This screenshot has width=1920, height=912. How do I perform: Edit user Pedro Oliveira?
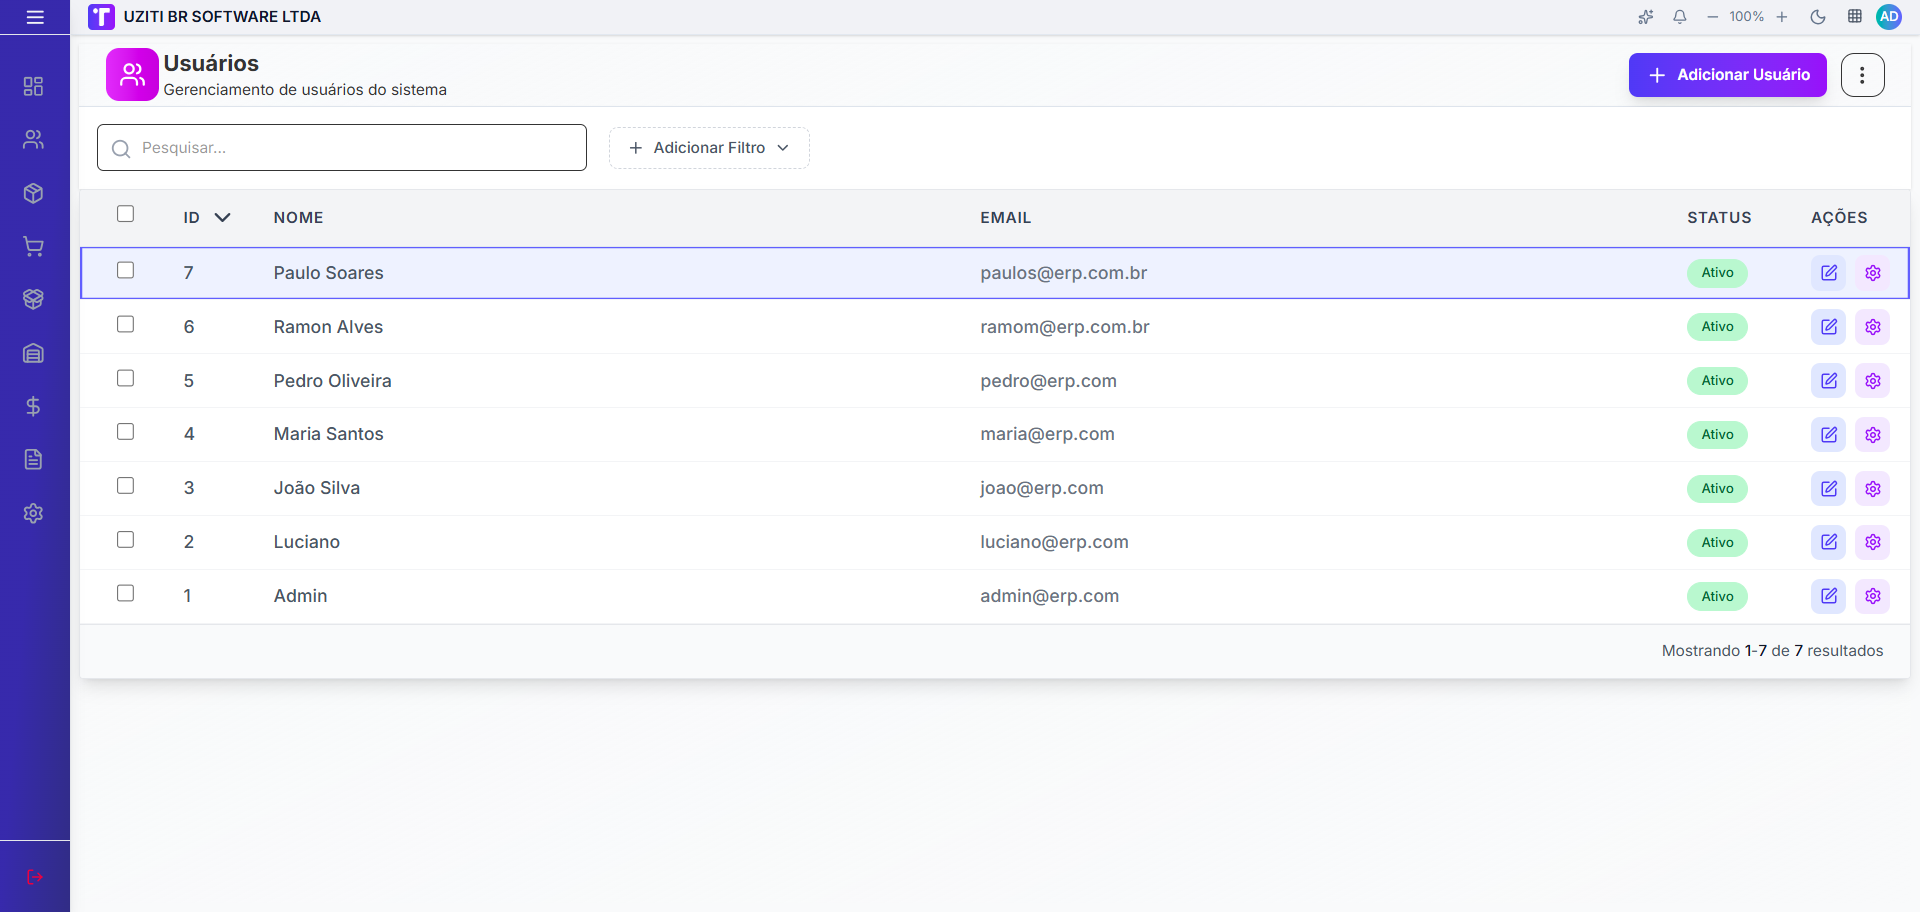pos(1829,381)
